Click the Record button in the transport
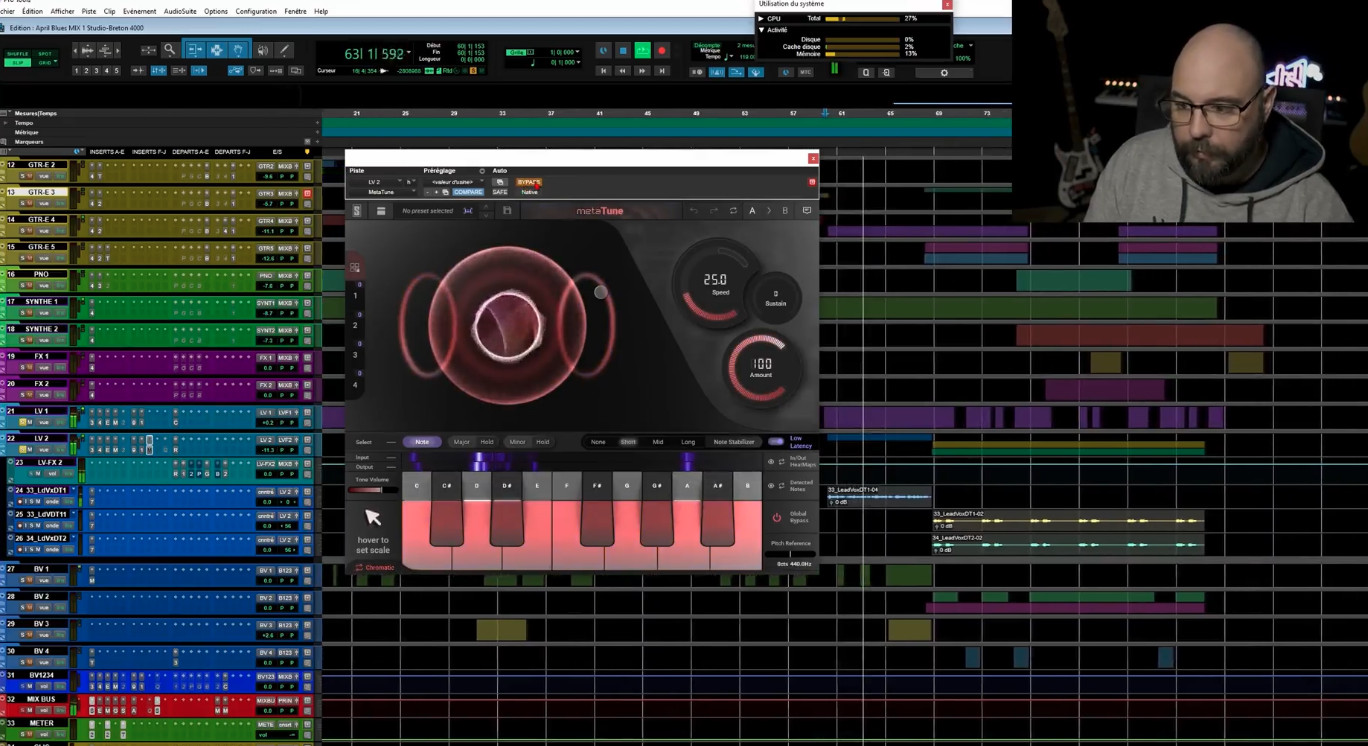 tap(661, 50)
